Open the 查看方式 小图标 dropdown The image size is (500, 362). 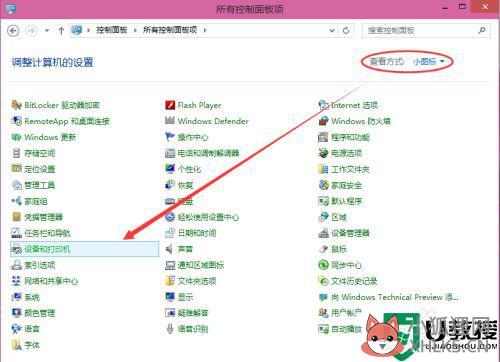pos(428,62)
